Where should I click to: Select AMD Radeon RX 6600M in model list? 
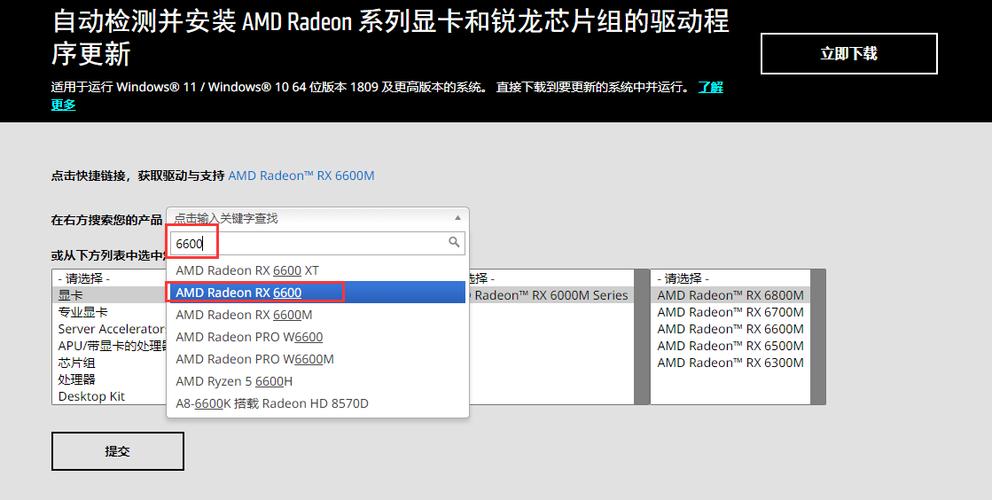click(730, 329)
